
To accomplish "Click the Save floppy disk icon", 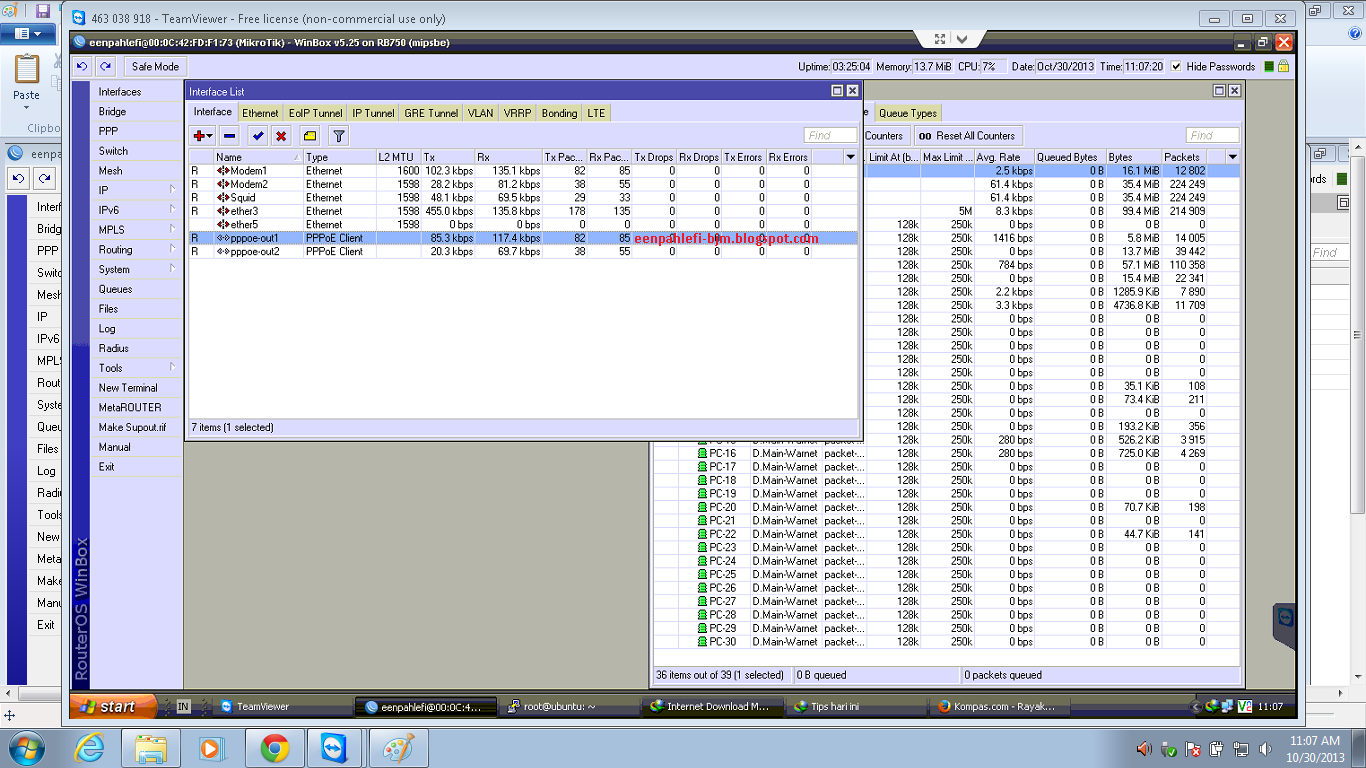I will [42, 11].
